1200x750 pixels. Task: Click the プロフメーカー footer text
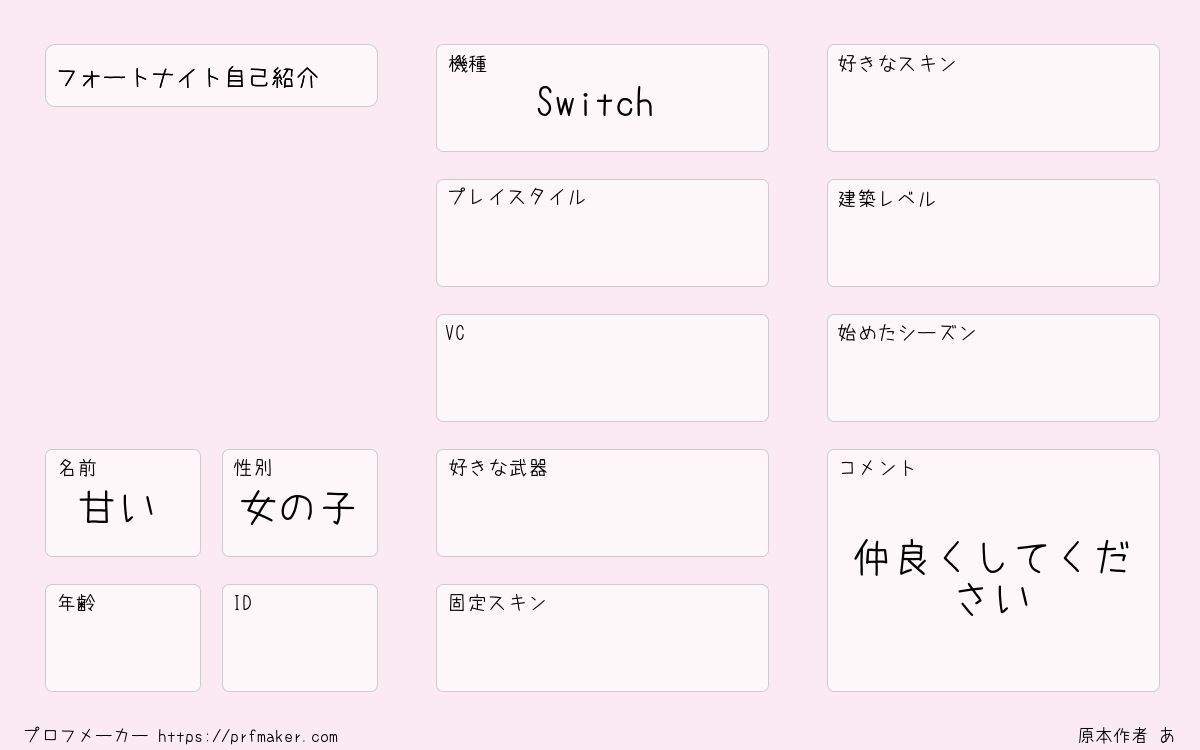click(x=86, y=736)
